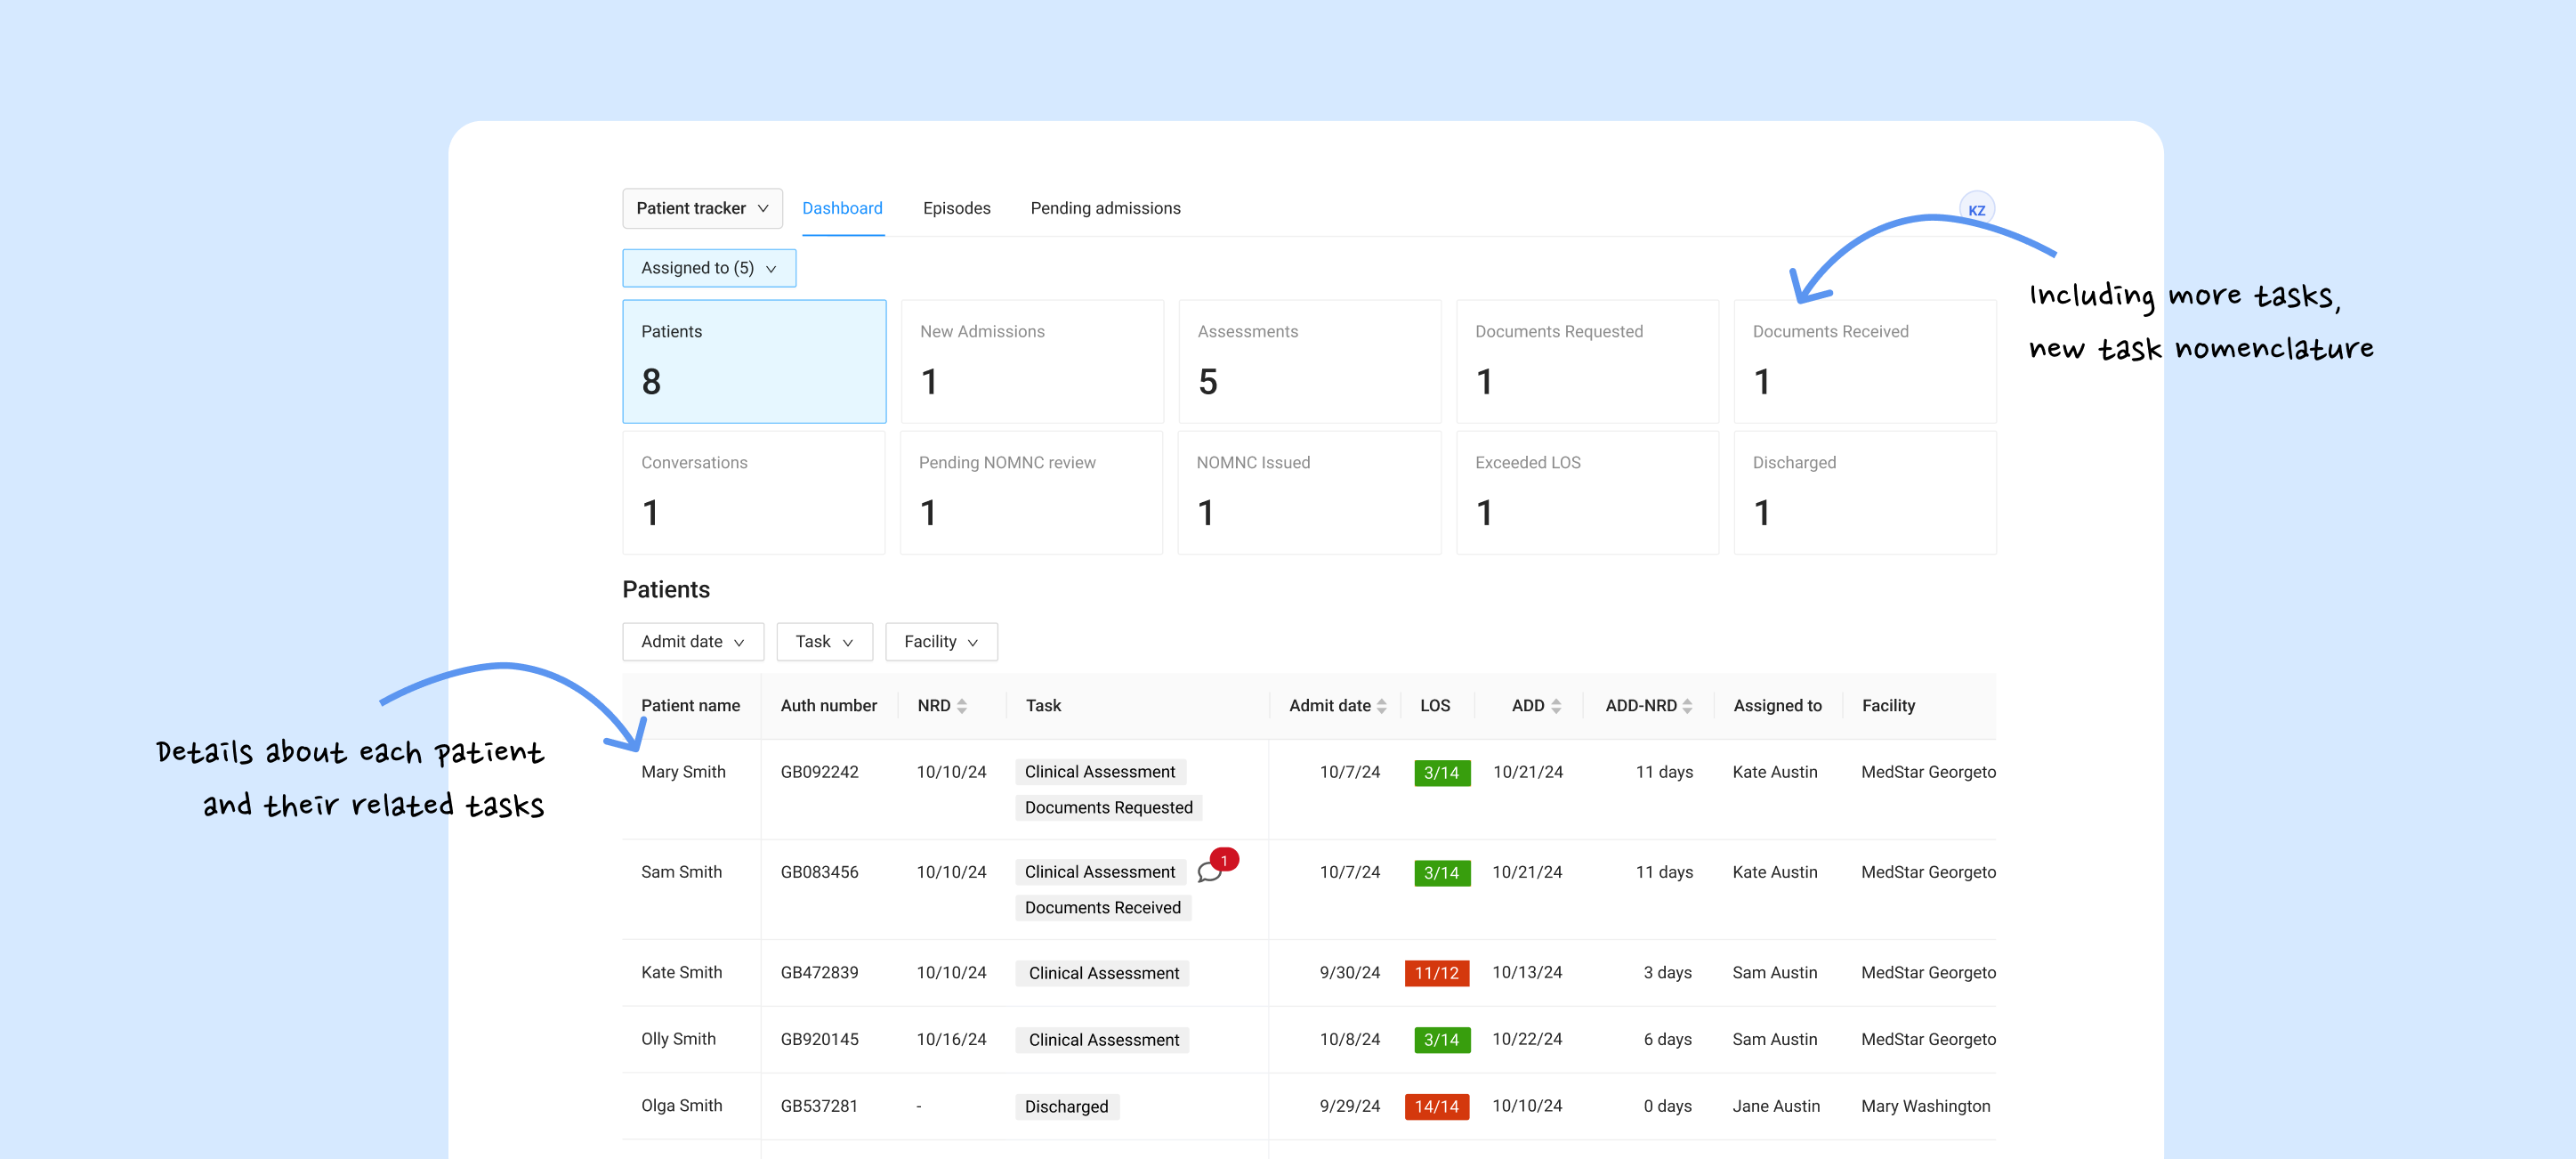Open the Patient tracker dropdown

pyautogui.click(x=703, y=208)
